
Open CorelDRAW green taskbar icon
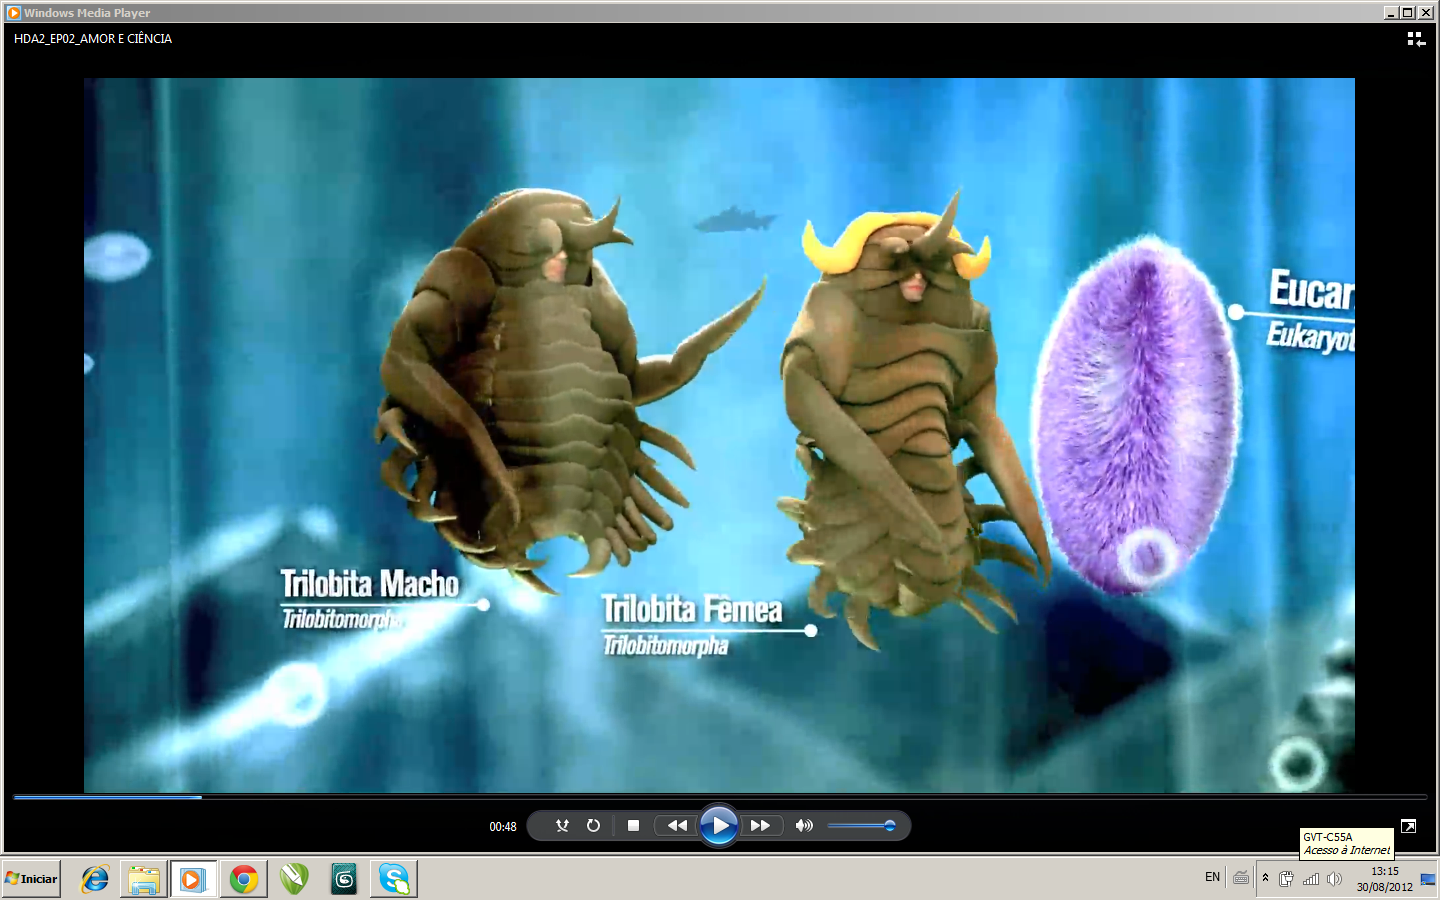[294, 879]
